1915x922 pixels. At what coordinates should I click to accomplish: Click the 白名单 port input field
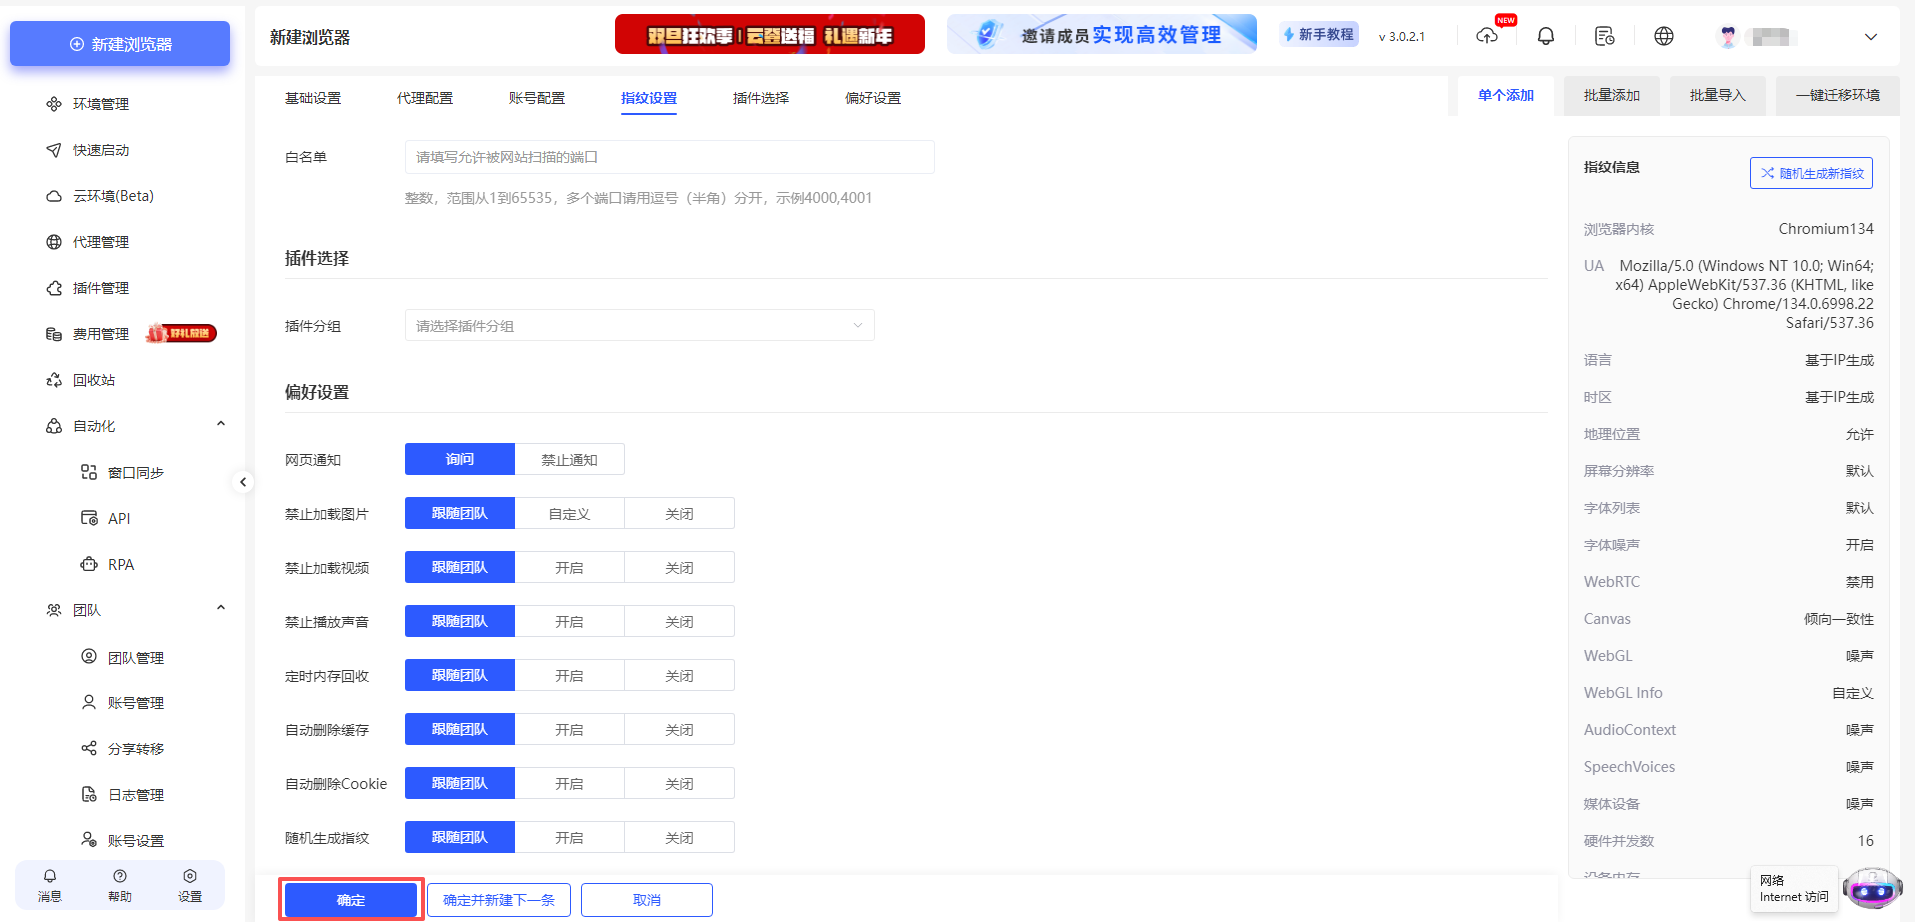[668, 157]
